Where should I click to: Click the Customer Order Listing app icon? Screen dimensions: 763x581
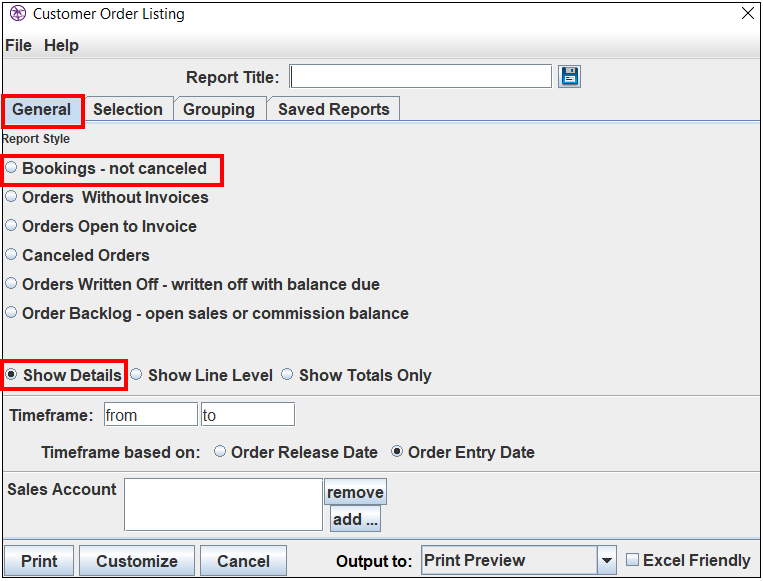click(18, 14)
